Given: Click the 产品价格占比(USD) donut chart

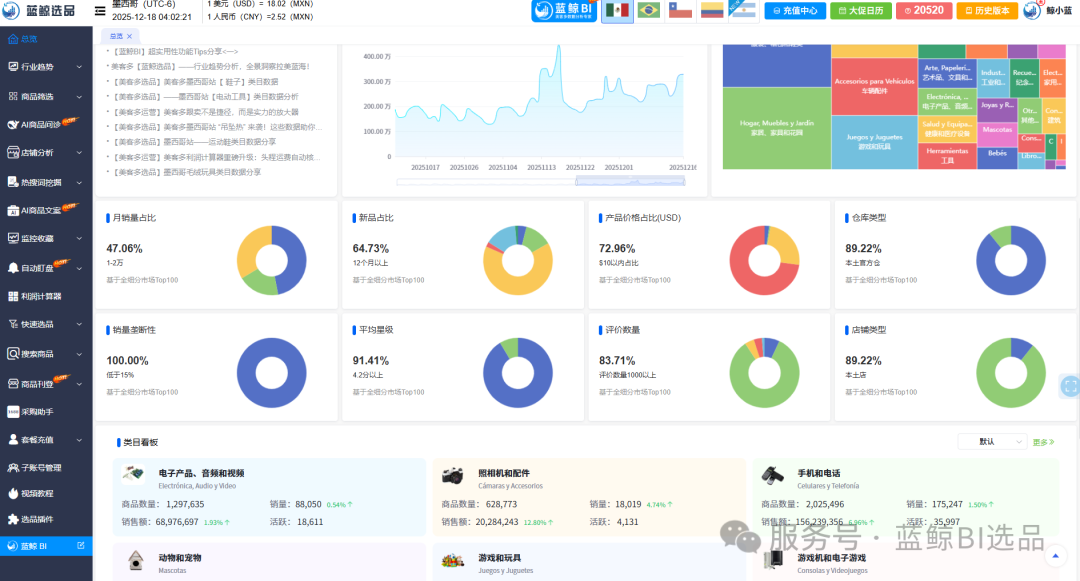Looking at the screenshot, I should pyautogui.click(x=765, y=260).
